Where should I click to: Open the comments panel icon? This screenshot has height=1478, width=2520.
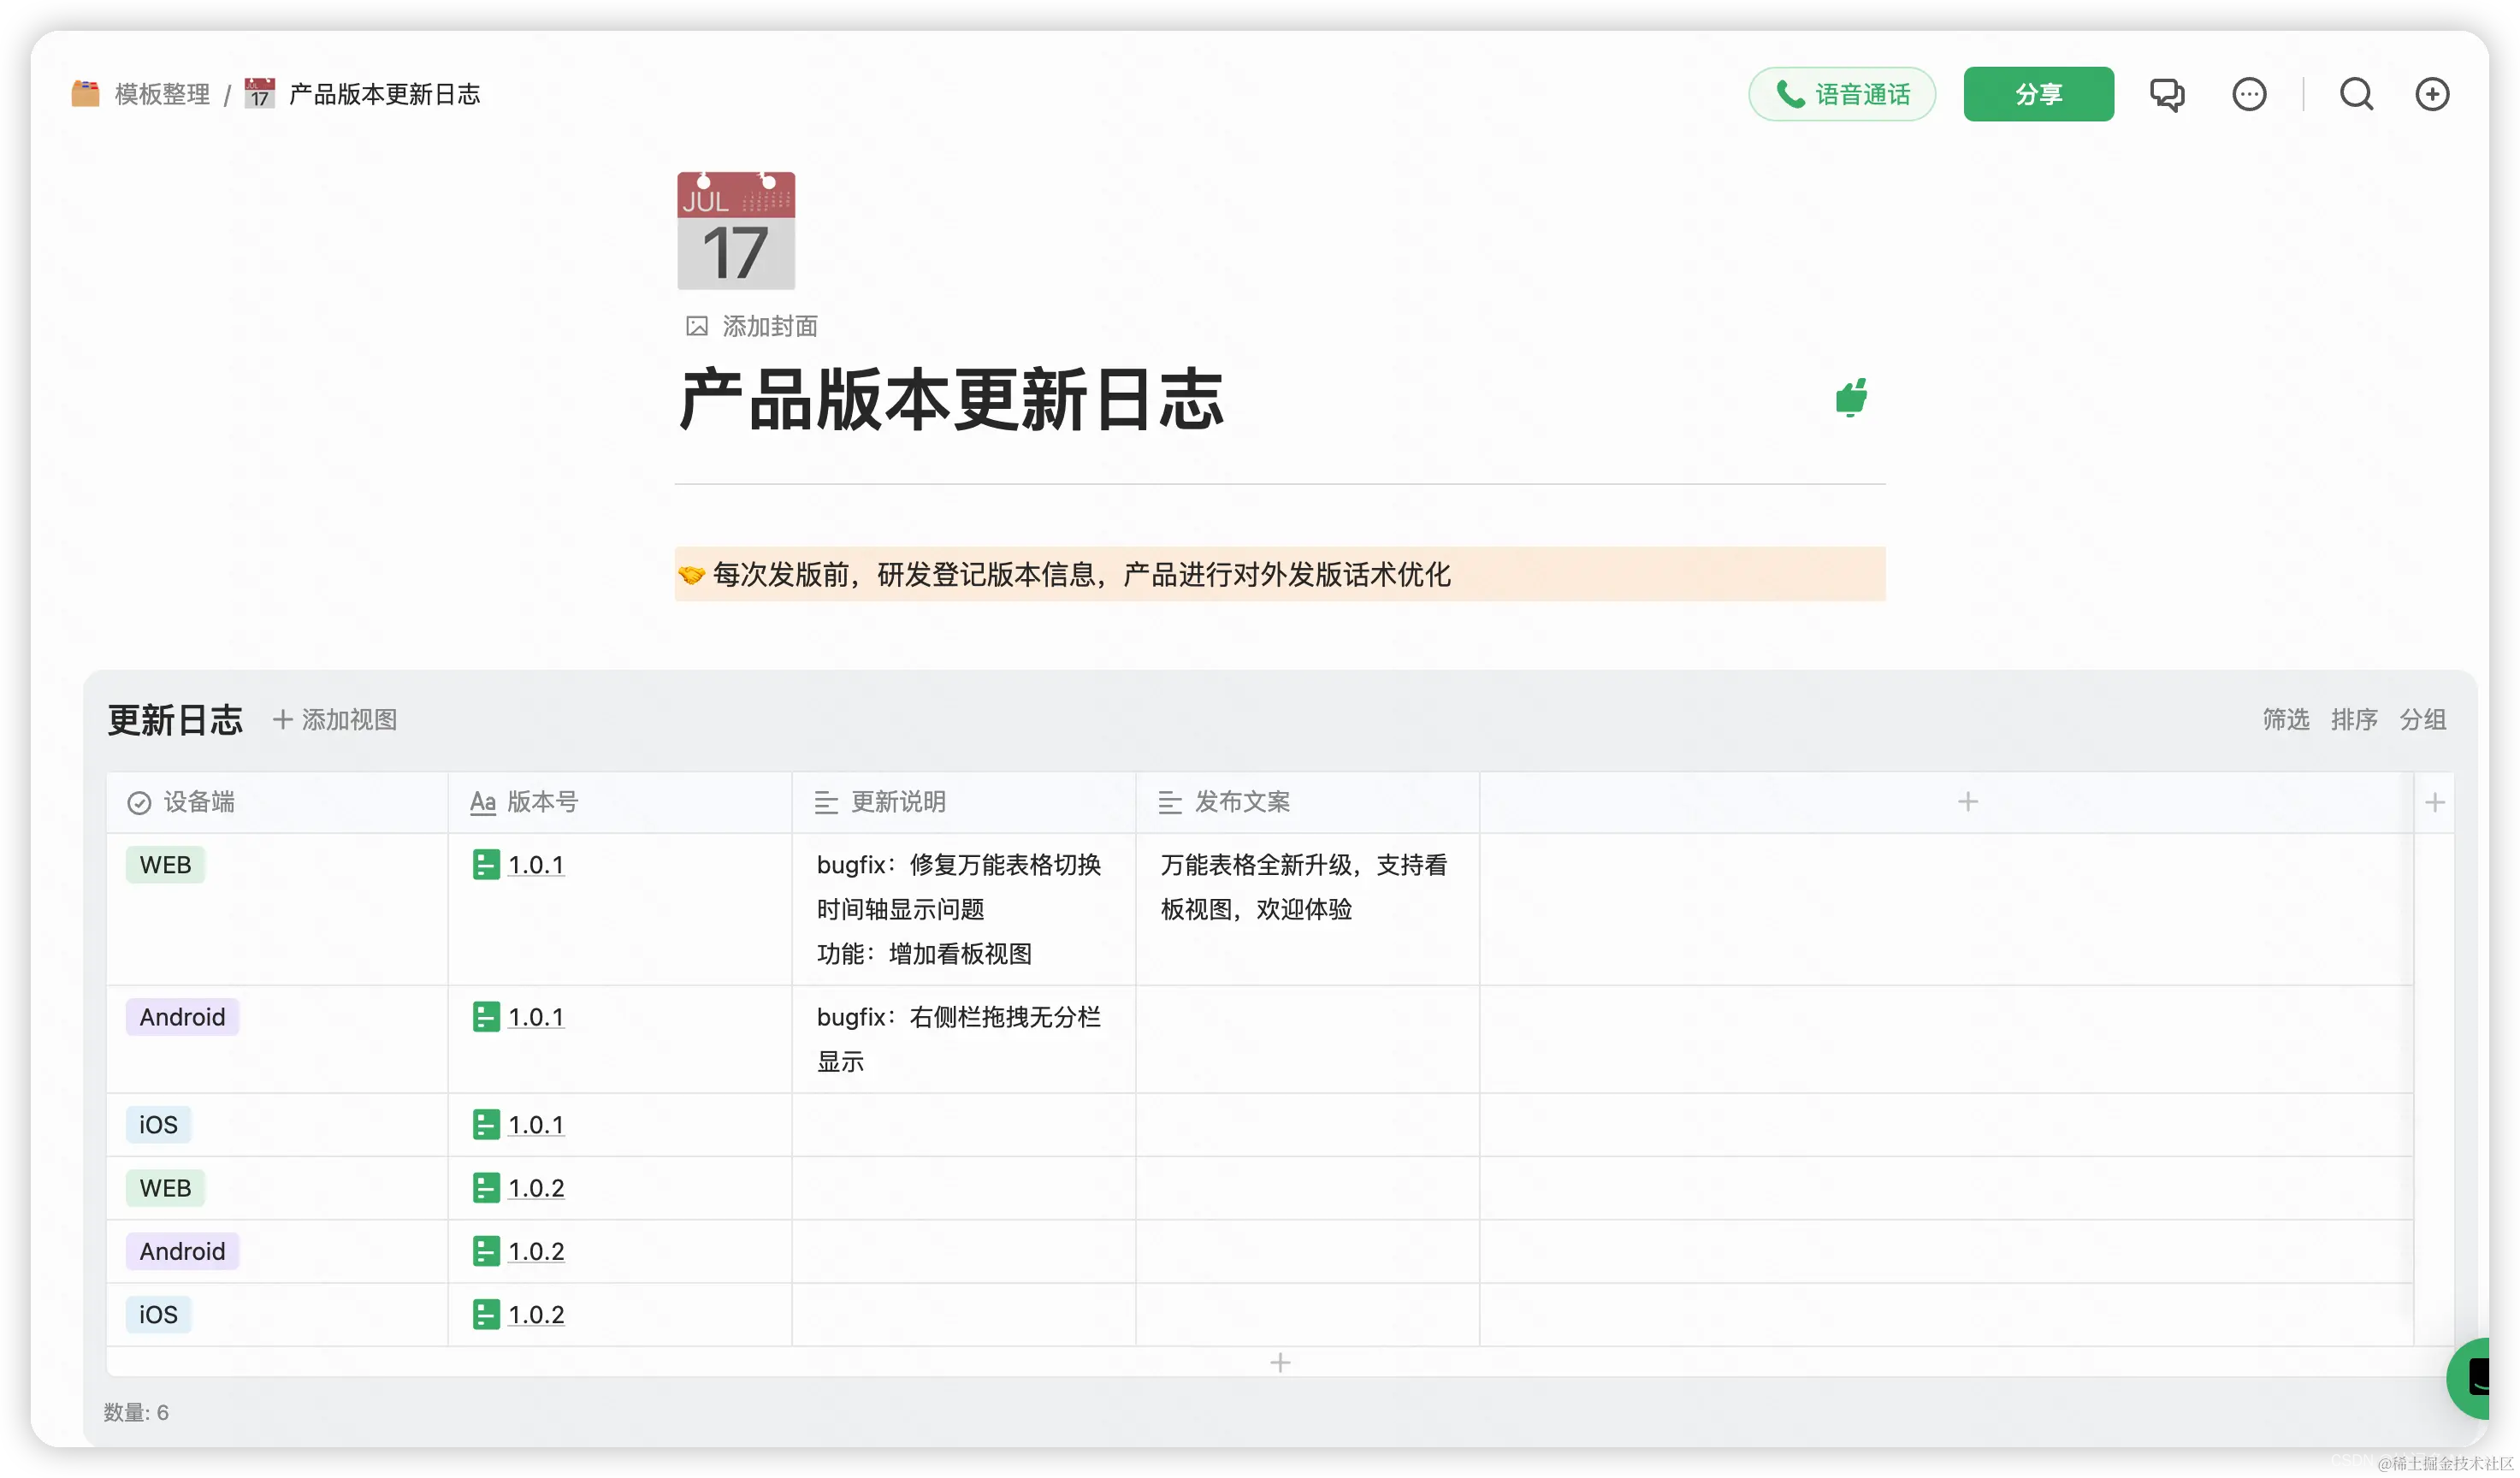coord(2167,93)
